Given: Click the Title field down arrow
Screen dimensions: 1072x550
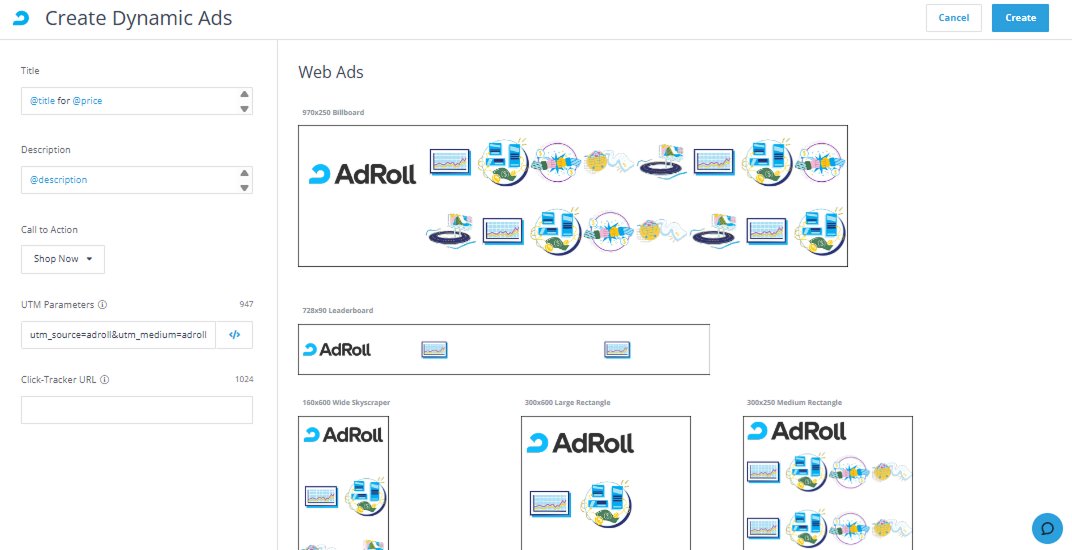Looking at the screenshot, I should click(244, 108).
